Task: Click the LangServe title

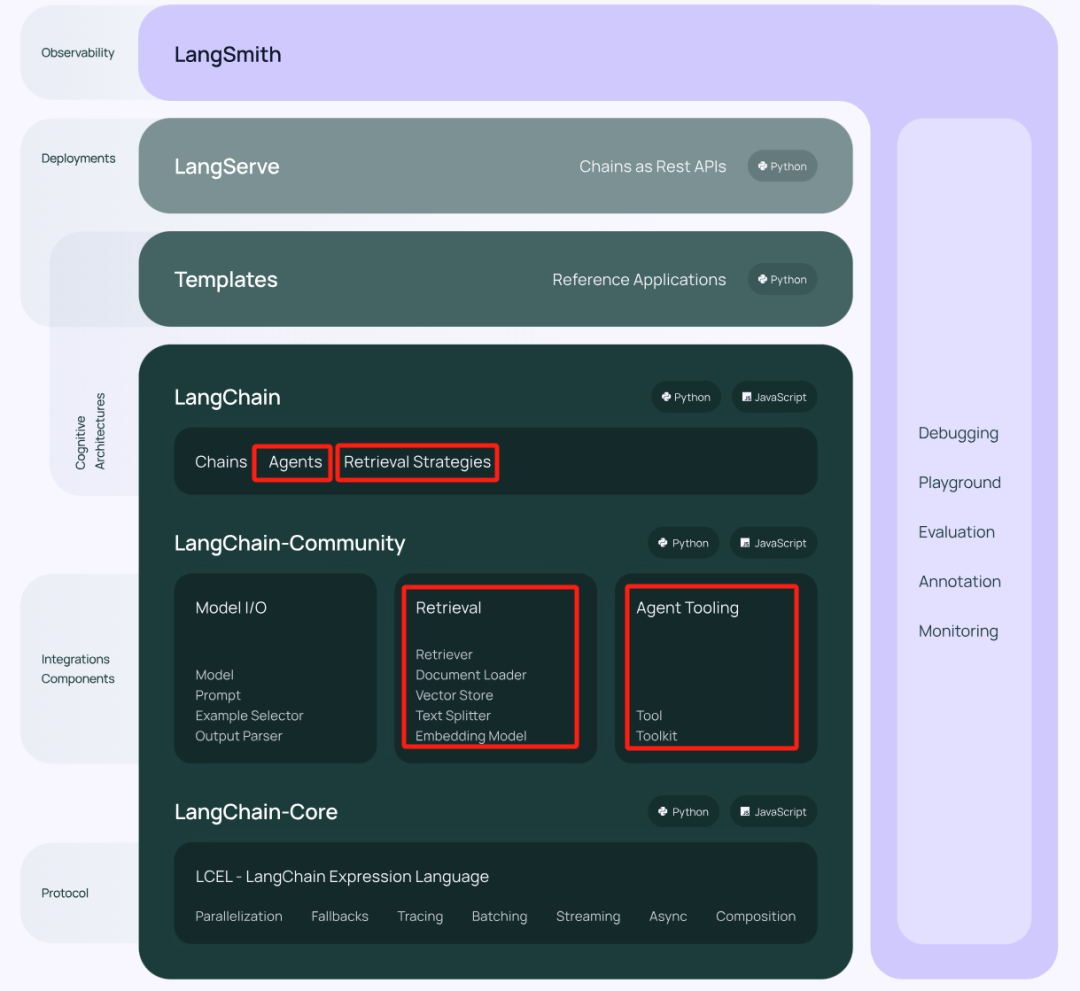Action: (227, 167)
